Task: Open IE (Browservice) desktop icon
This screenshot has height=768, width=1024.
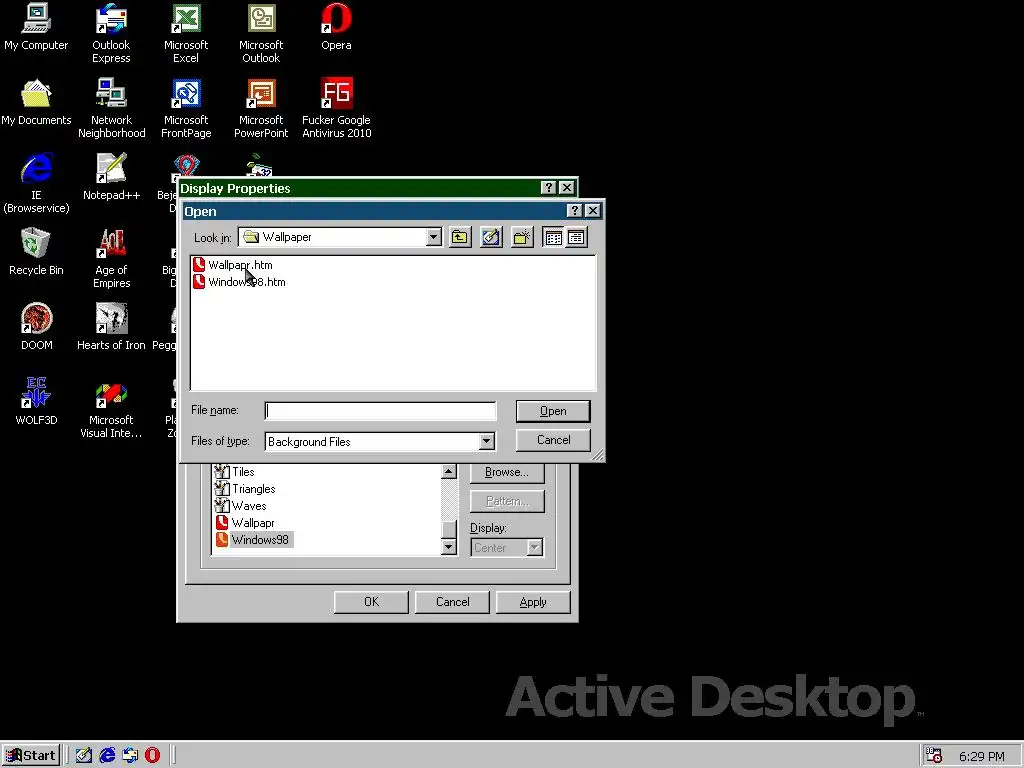Action: point(36,184)
